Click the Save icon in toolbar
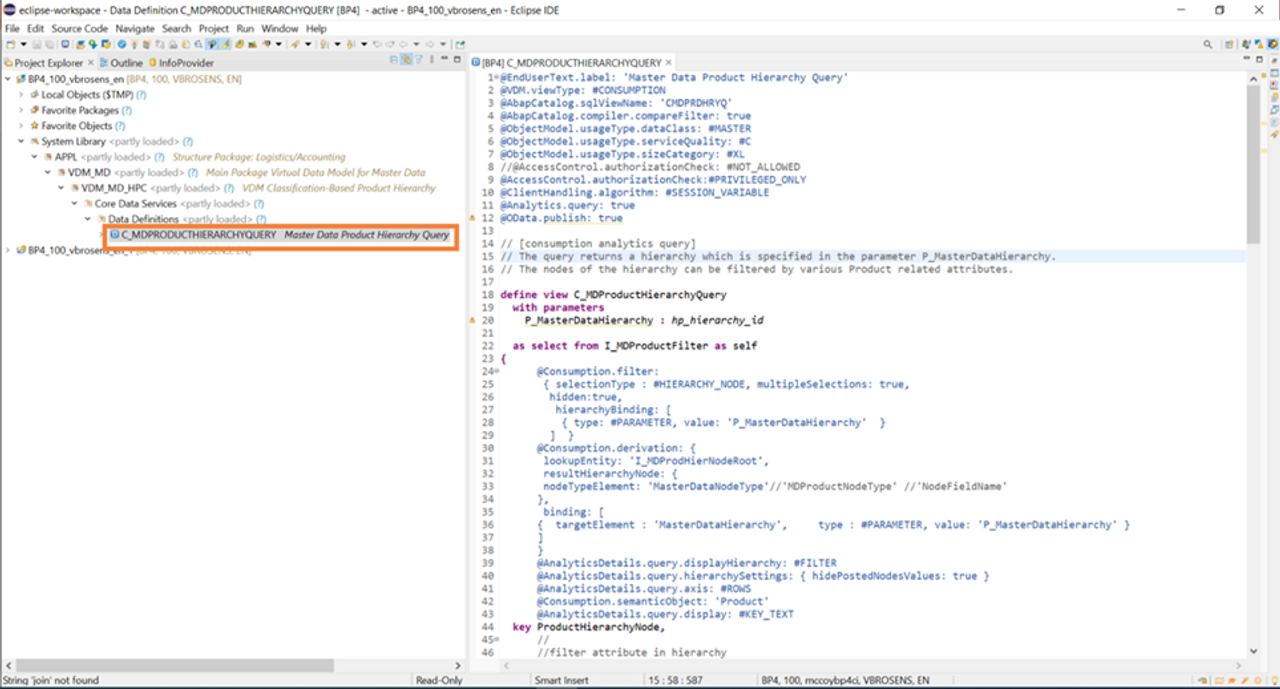Screen dimensions: 1280x689 (37, 44)
